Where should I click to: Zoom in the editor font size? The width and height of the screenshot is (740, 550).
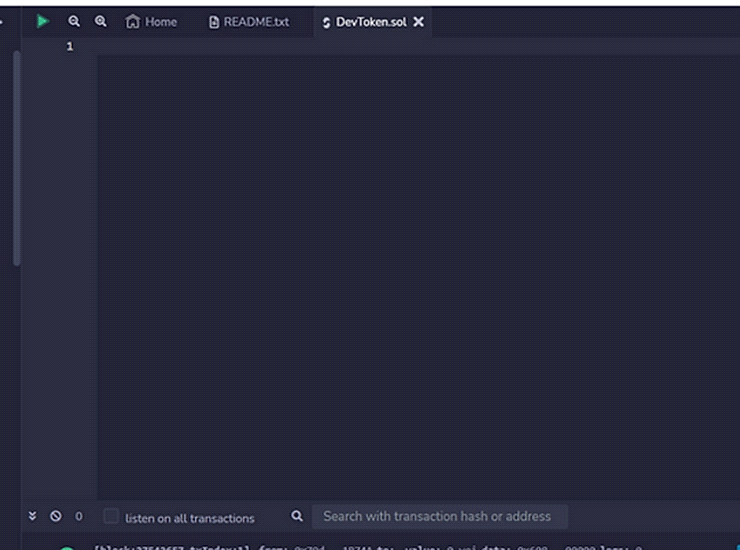[x=101, y=21]
